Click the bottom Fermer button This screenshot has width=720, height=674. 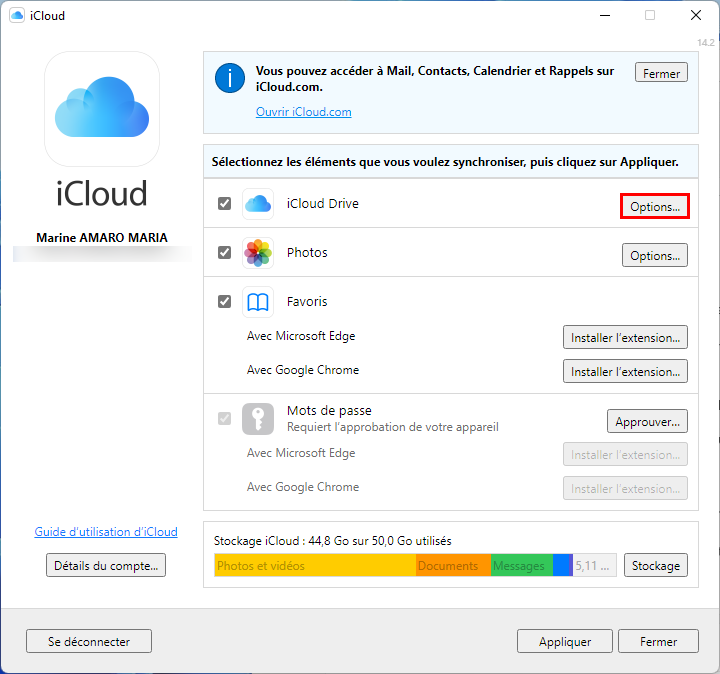tap(658, 641)
